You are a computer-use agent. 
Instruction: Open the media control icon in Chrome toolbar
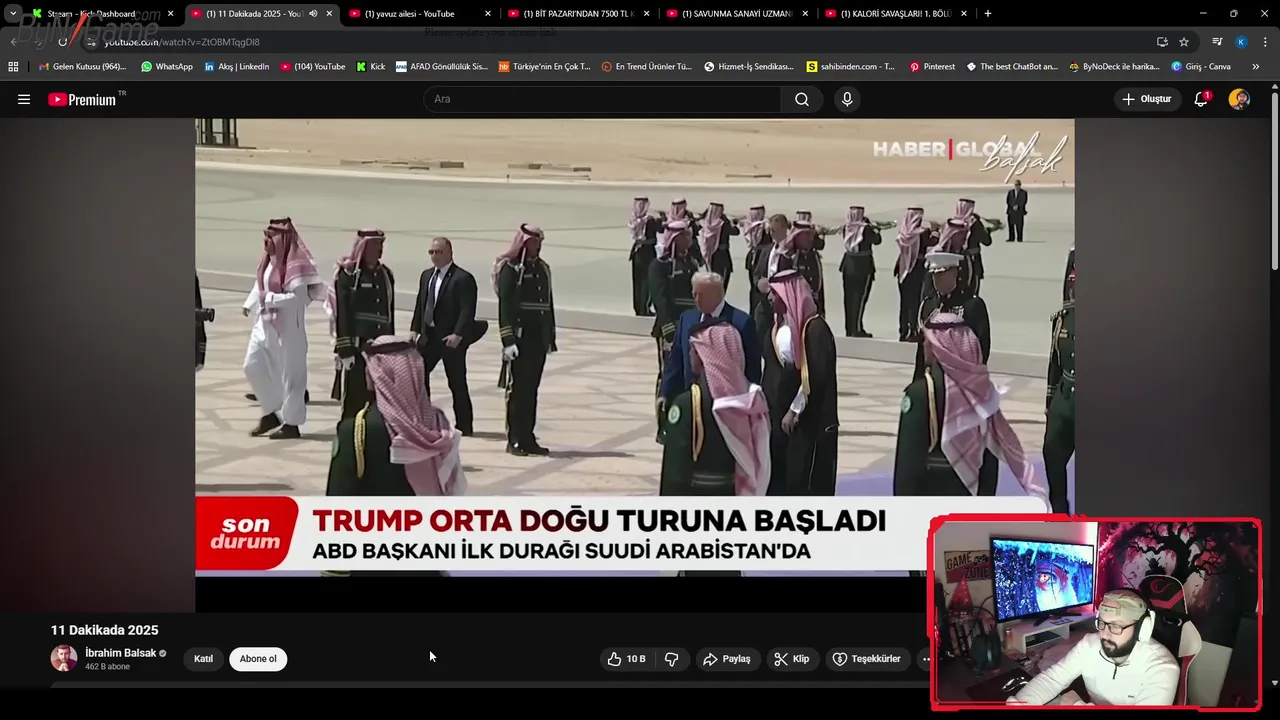coord(1217,42)
